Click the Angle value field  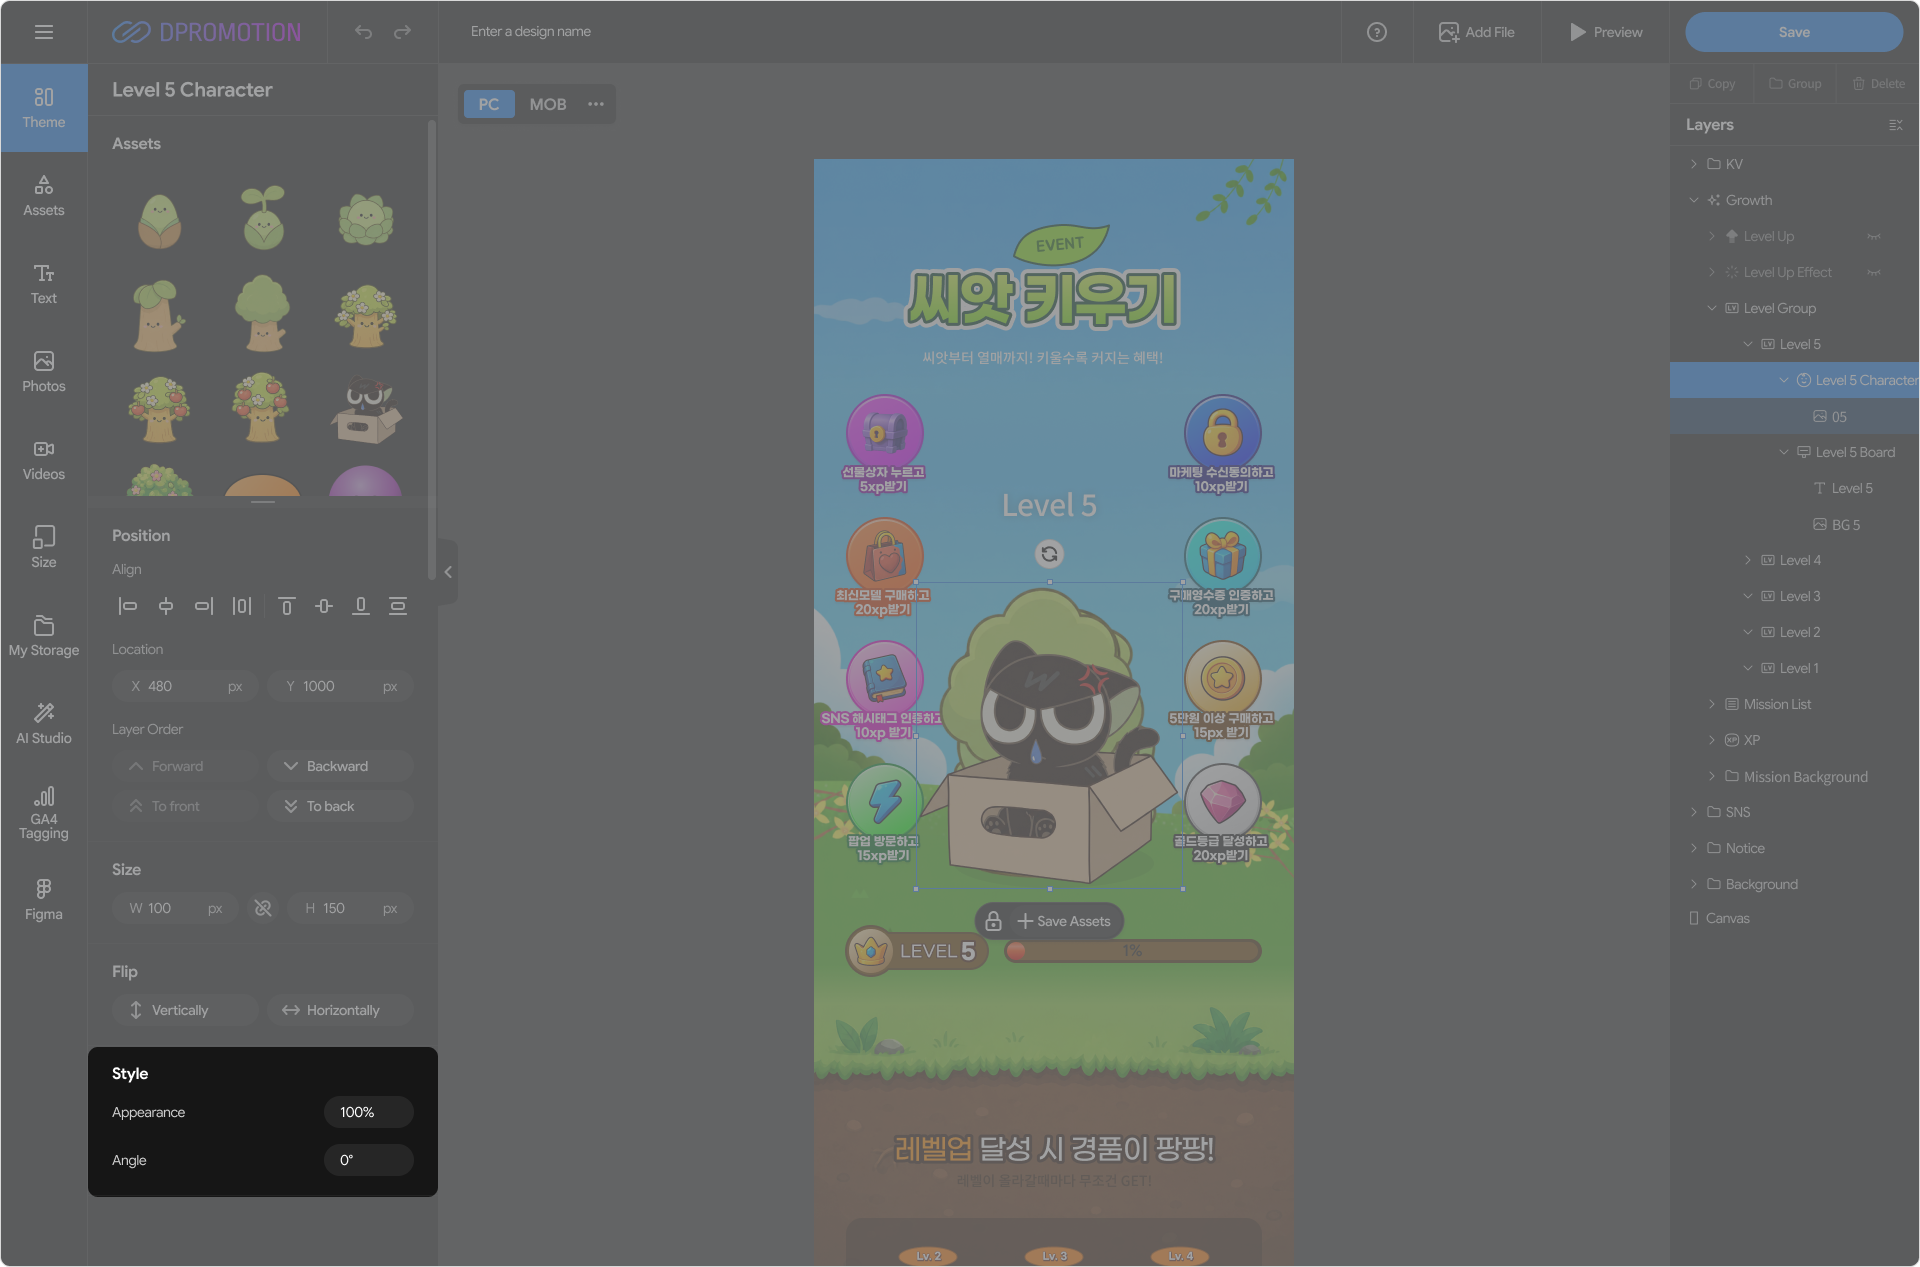point(369,1160)
